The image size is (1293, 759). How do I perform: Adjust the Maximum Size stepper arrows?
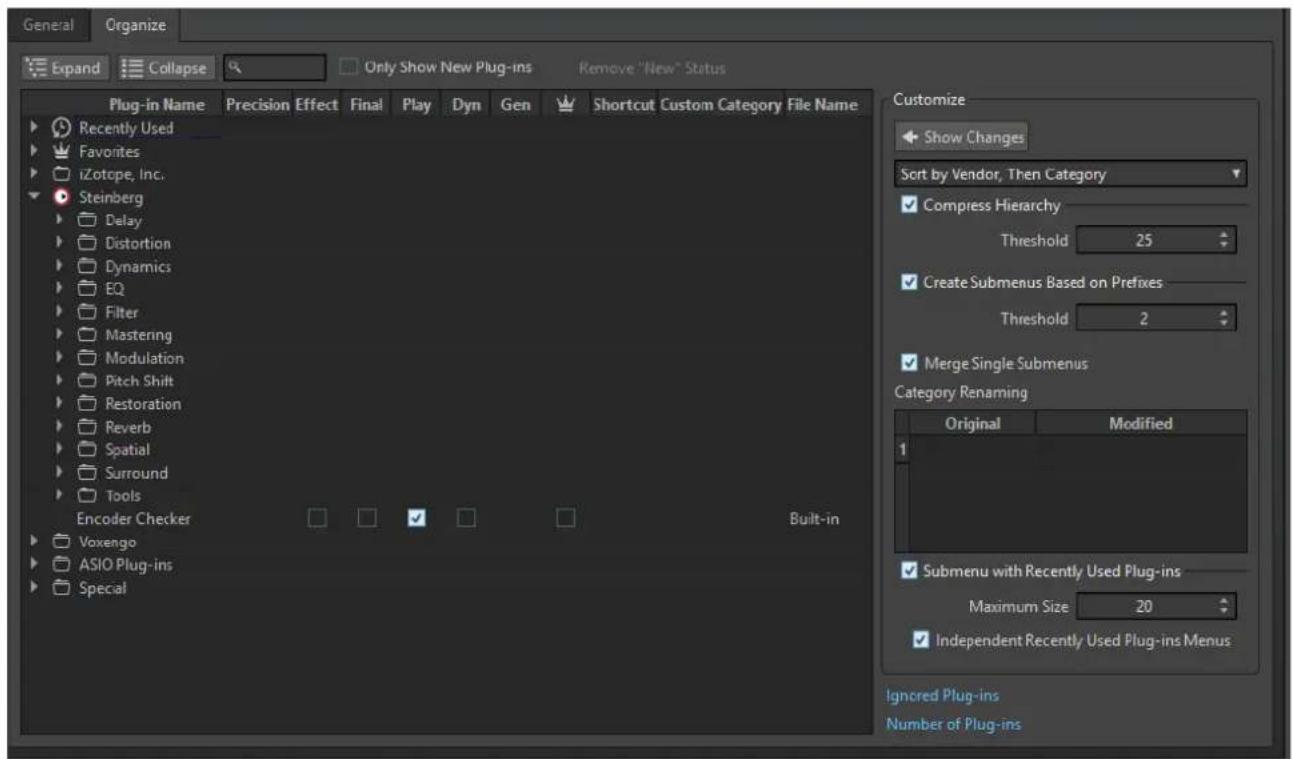(1229, 605)
